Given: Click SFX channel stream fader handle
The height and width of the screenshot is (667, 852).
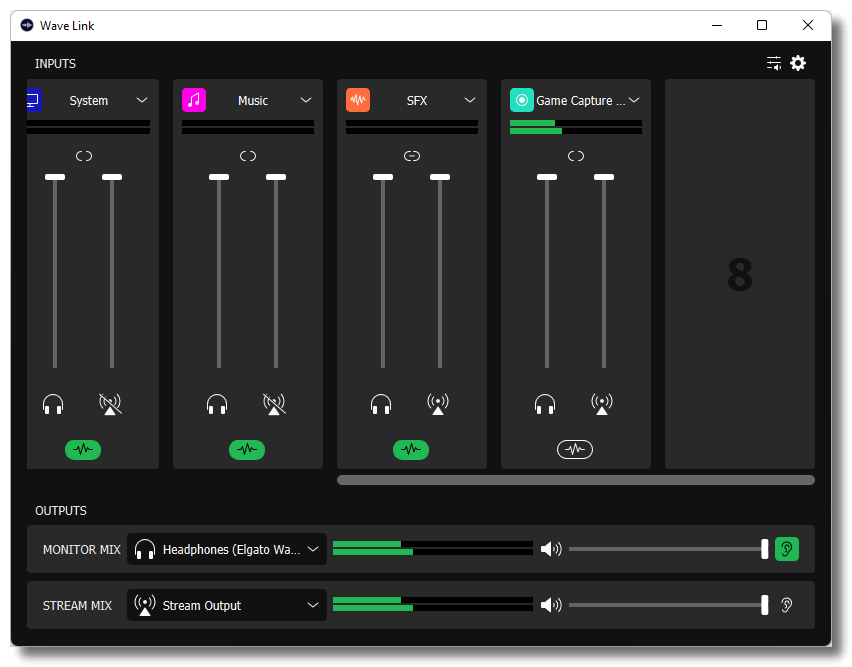Looking at the screenshot, I should click(440, 177).
